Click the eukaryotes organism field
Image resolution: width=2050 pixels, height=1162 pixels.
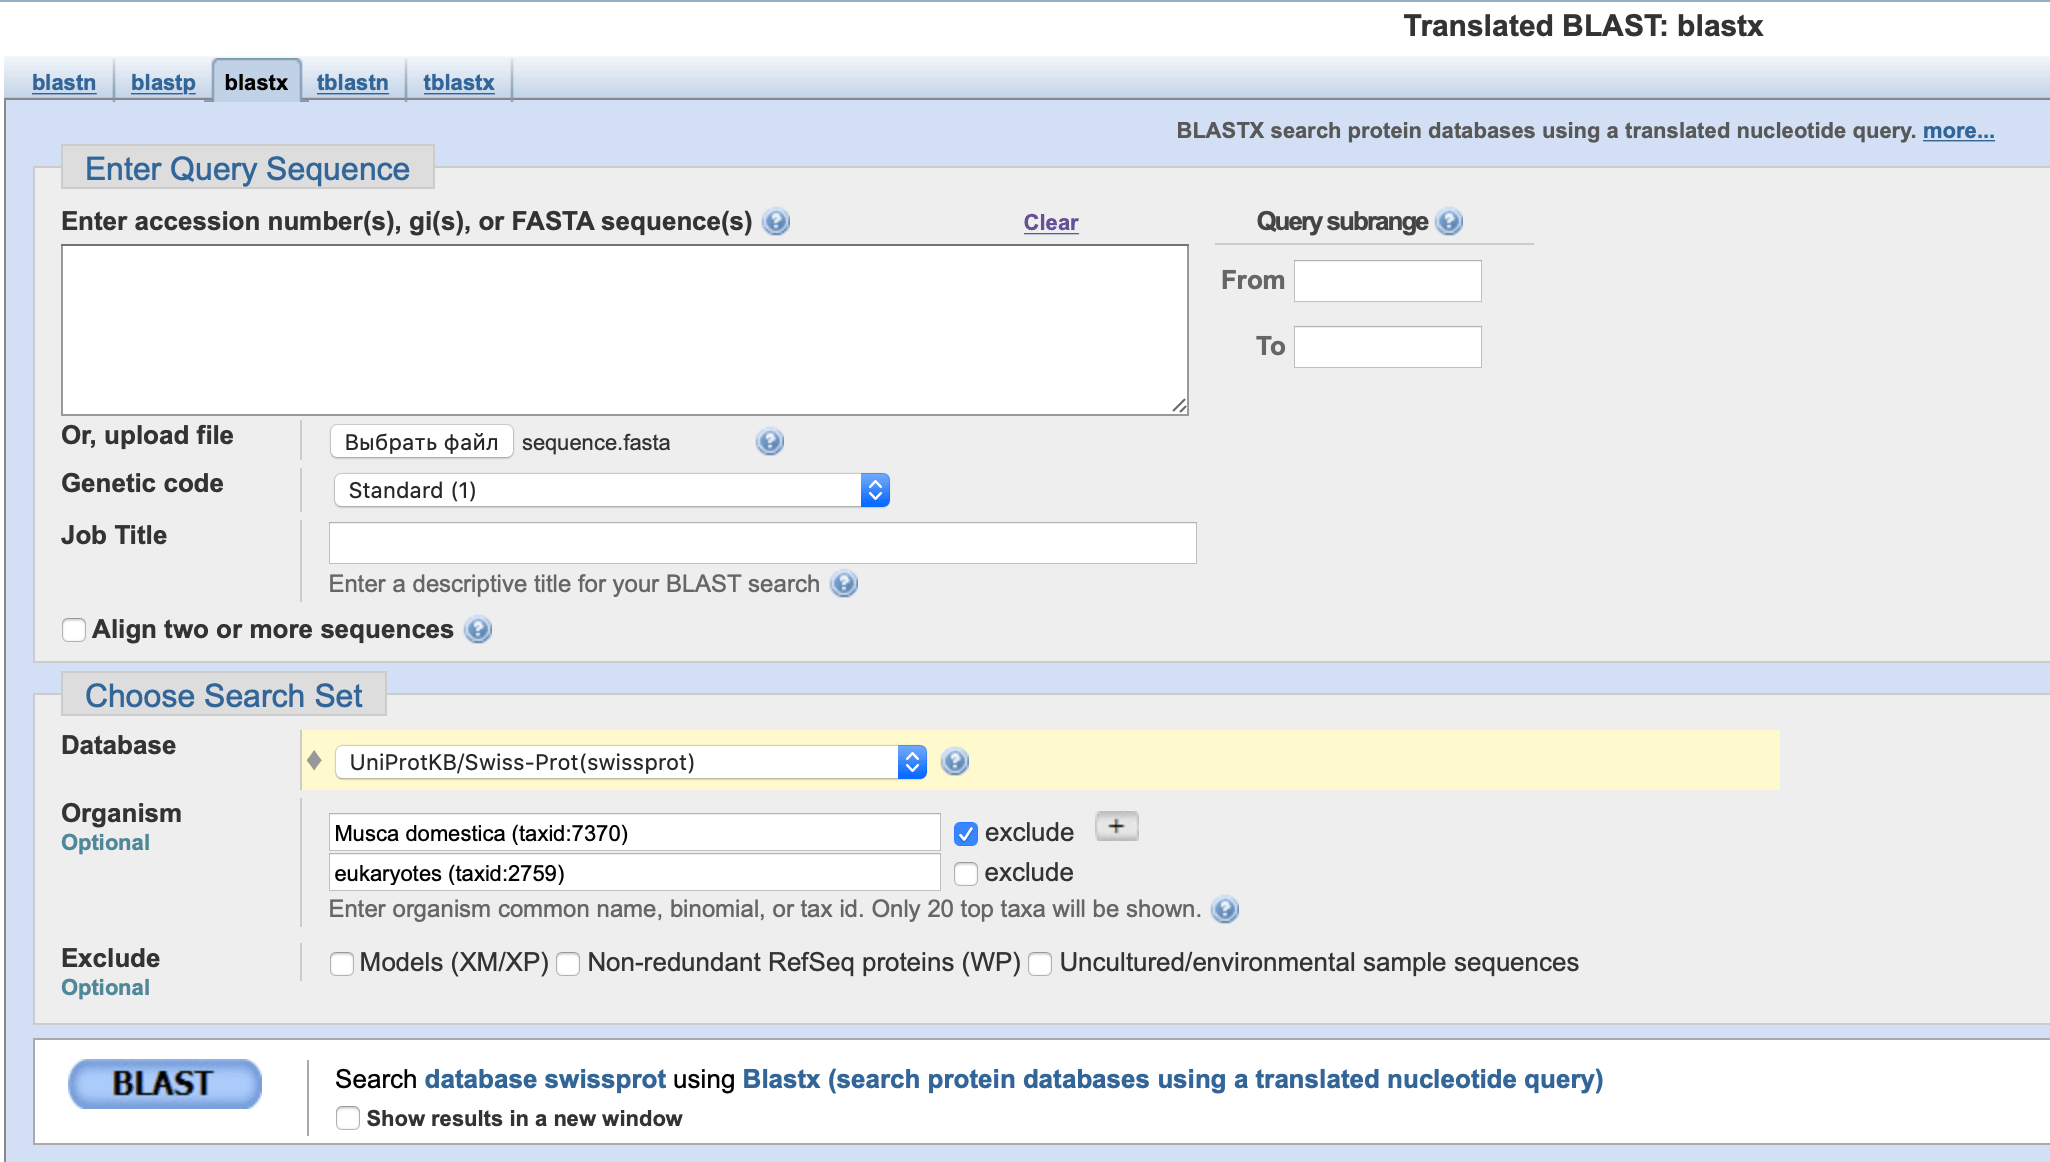pos(634,873)
